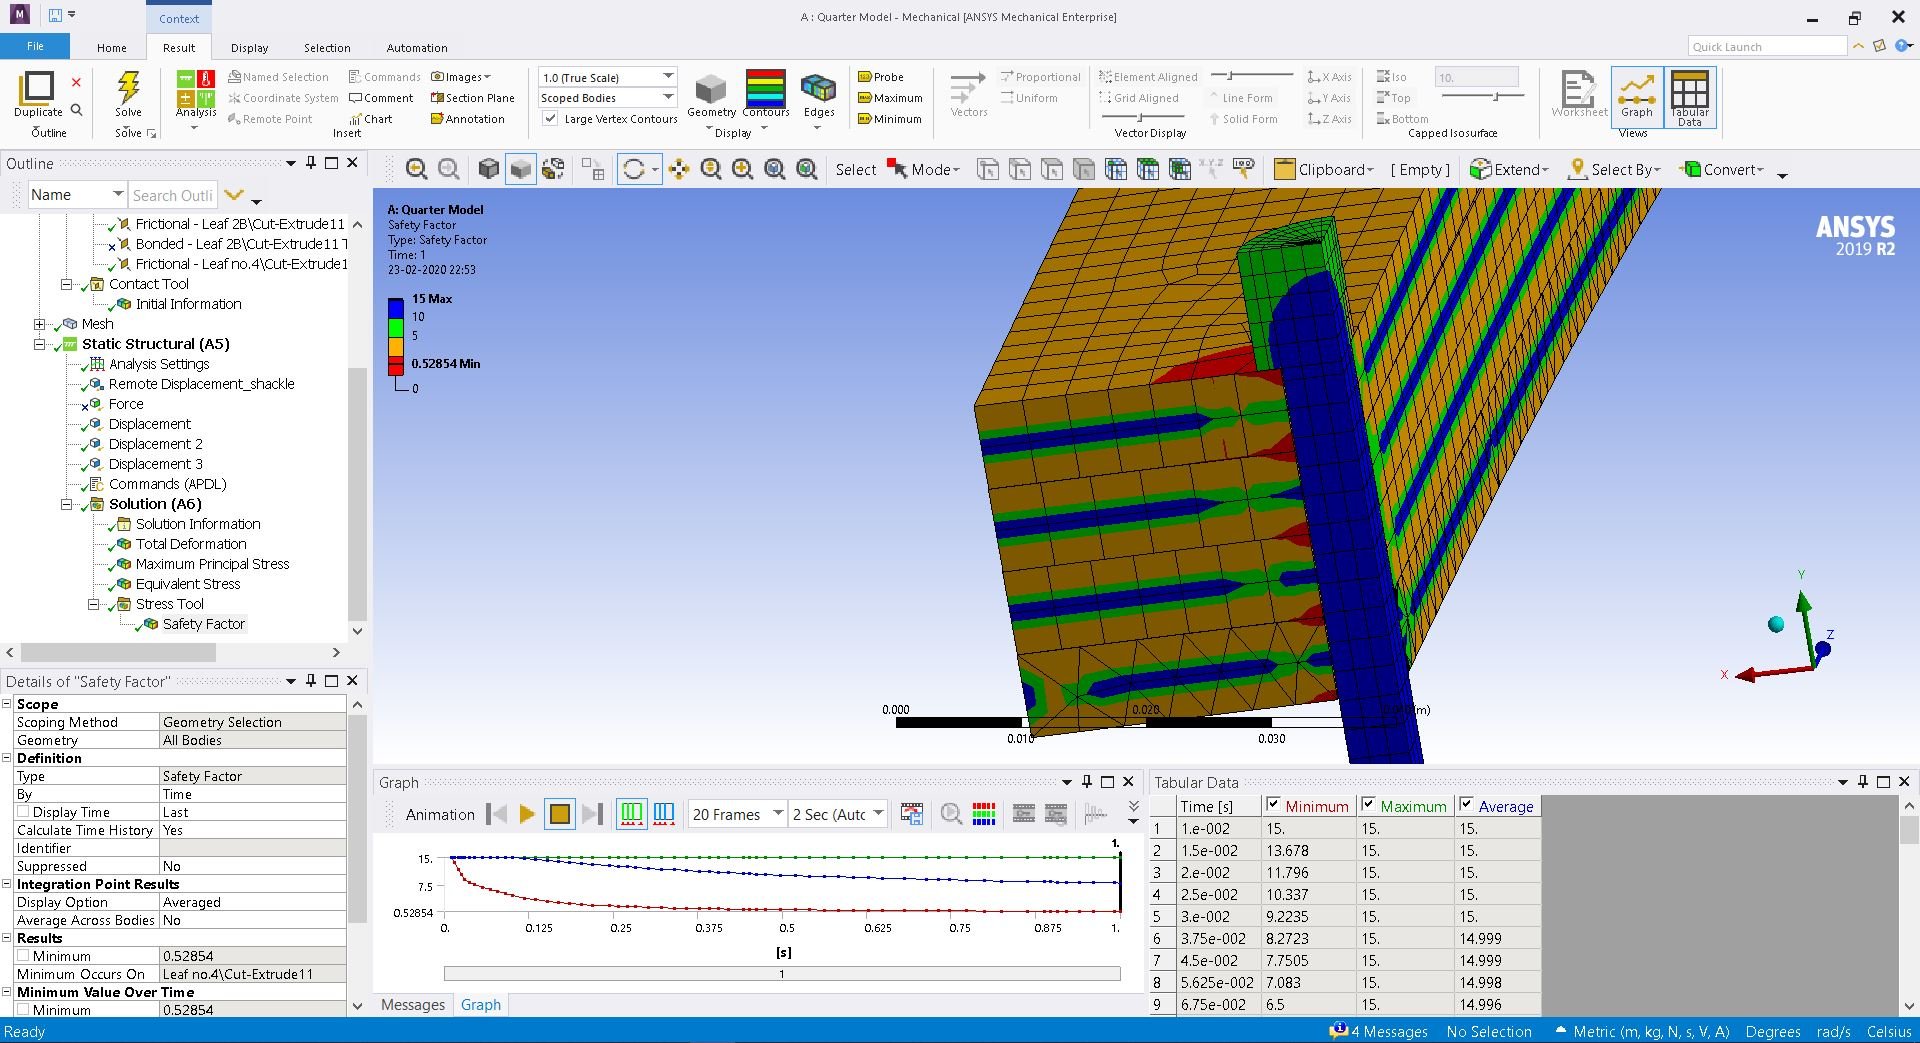
Task: Open the Contours display options
Action: click(766, 87)
